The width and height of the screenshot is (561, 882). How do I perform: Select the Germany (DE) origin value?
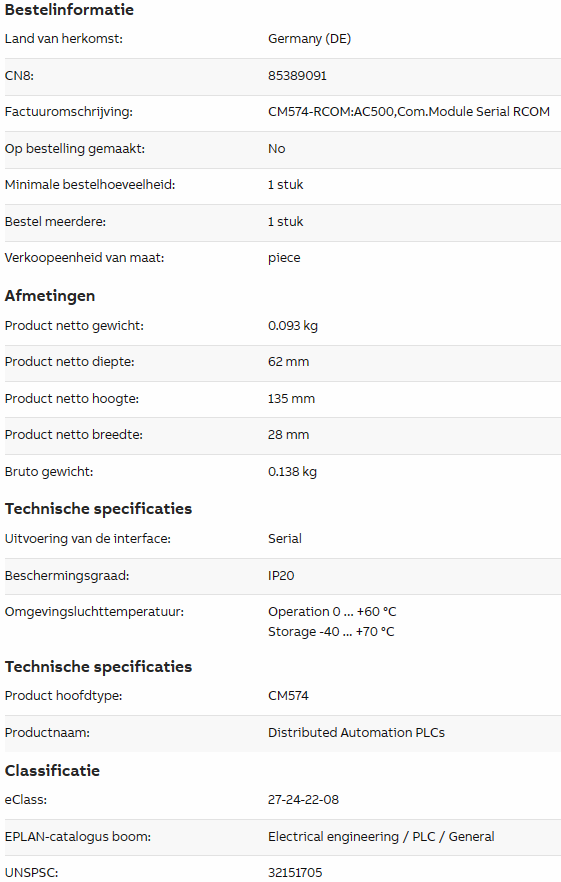click(x=309, y=39)
